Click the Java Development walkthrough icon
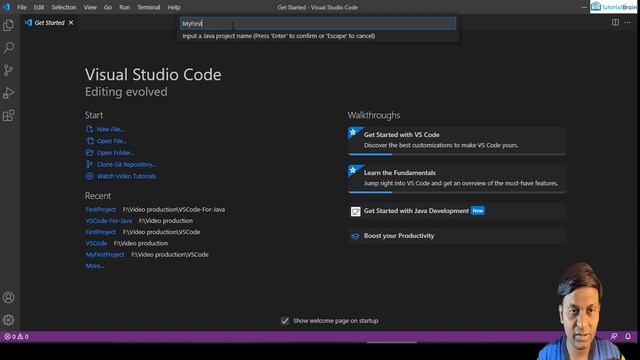The image size is (640, 360). click(x=356, y=211)
